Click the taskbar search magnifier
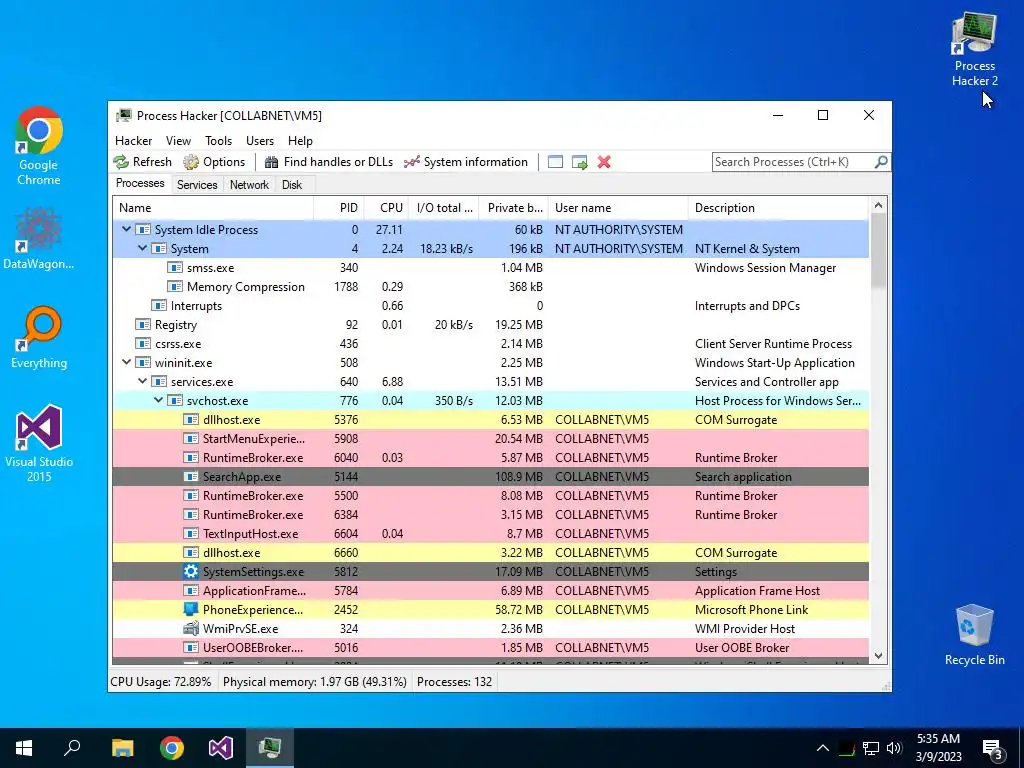Screen dimensions: 1024x768 click(x=72, y=748)
